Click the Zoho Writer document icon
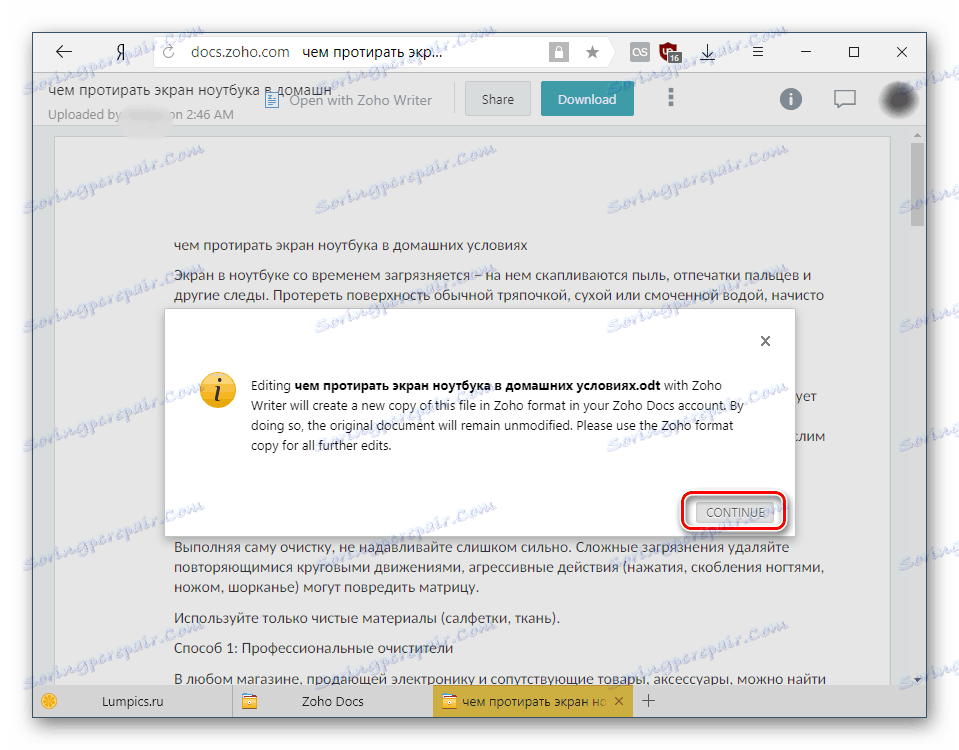 [272, 100]
